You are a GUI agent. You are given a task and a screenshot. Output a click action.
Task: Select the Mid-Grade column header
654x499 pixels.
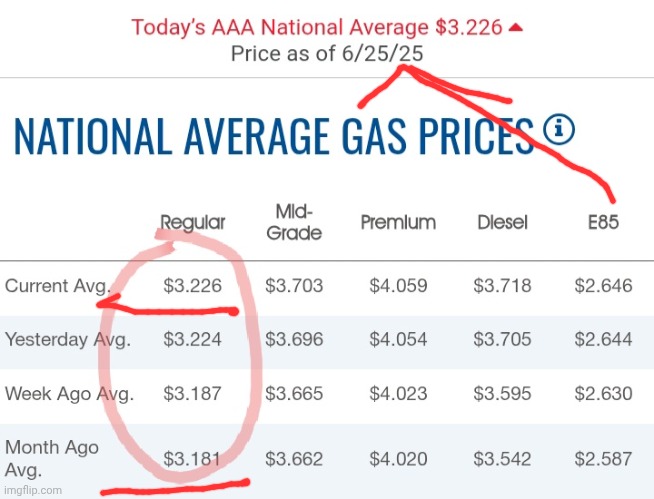click(294, 222)
